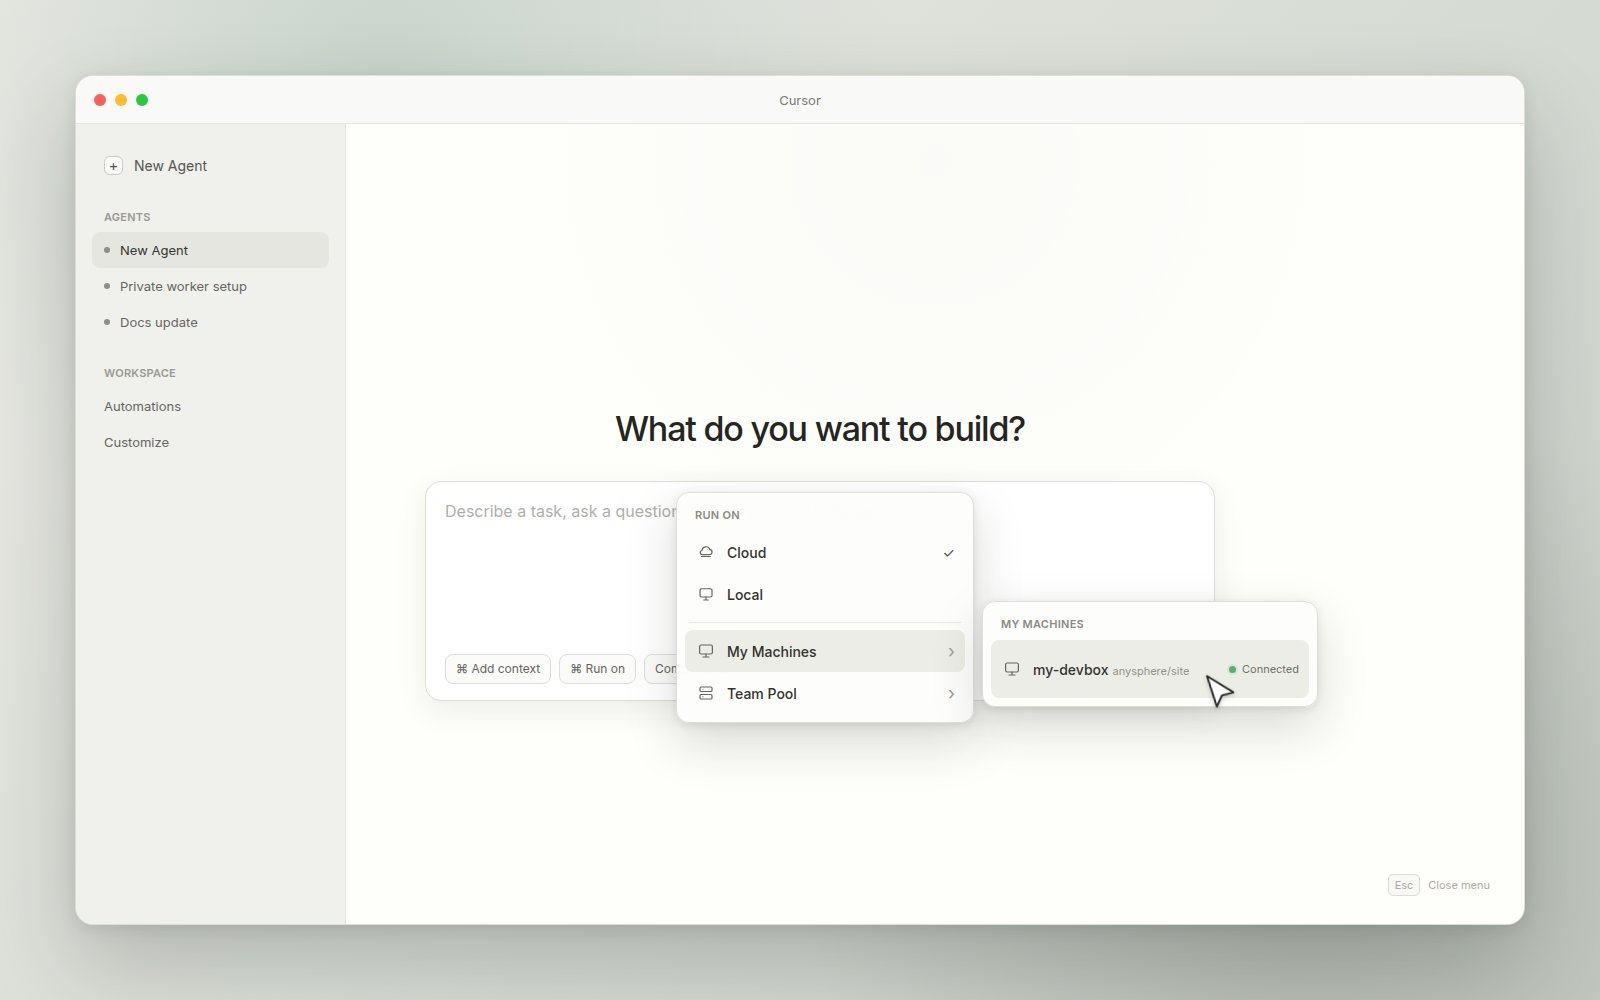Select the Cloud icon in Run On menu

[706, 552]
